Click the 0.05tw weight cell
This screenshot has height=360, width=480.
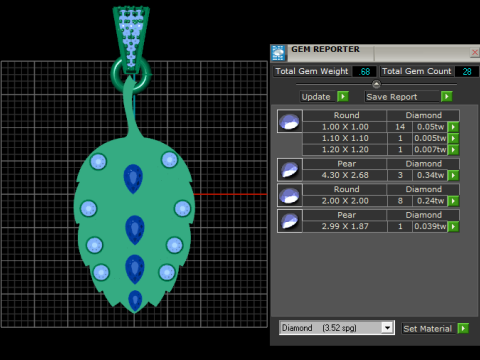click(430, 127)
